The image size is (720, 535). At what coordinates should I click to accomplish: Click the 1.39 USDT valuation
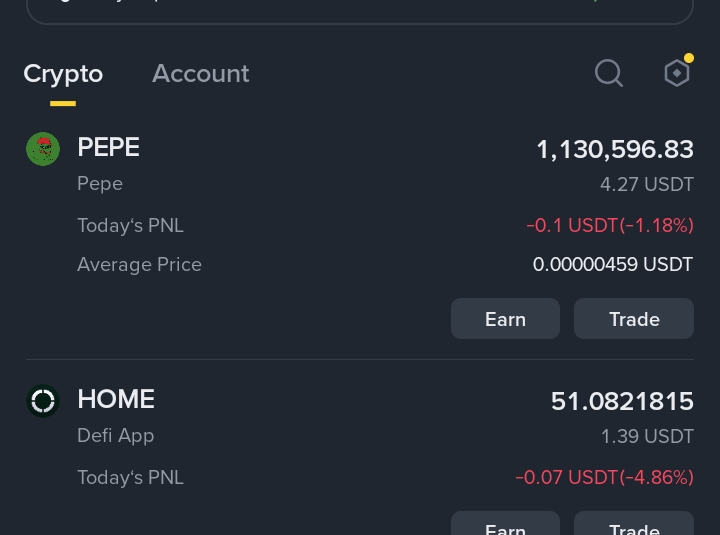[647, 436]
